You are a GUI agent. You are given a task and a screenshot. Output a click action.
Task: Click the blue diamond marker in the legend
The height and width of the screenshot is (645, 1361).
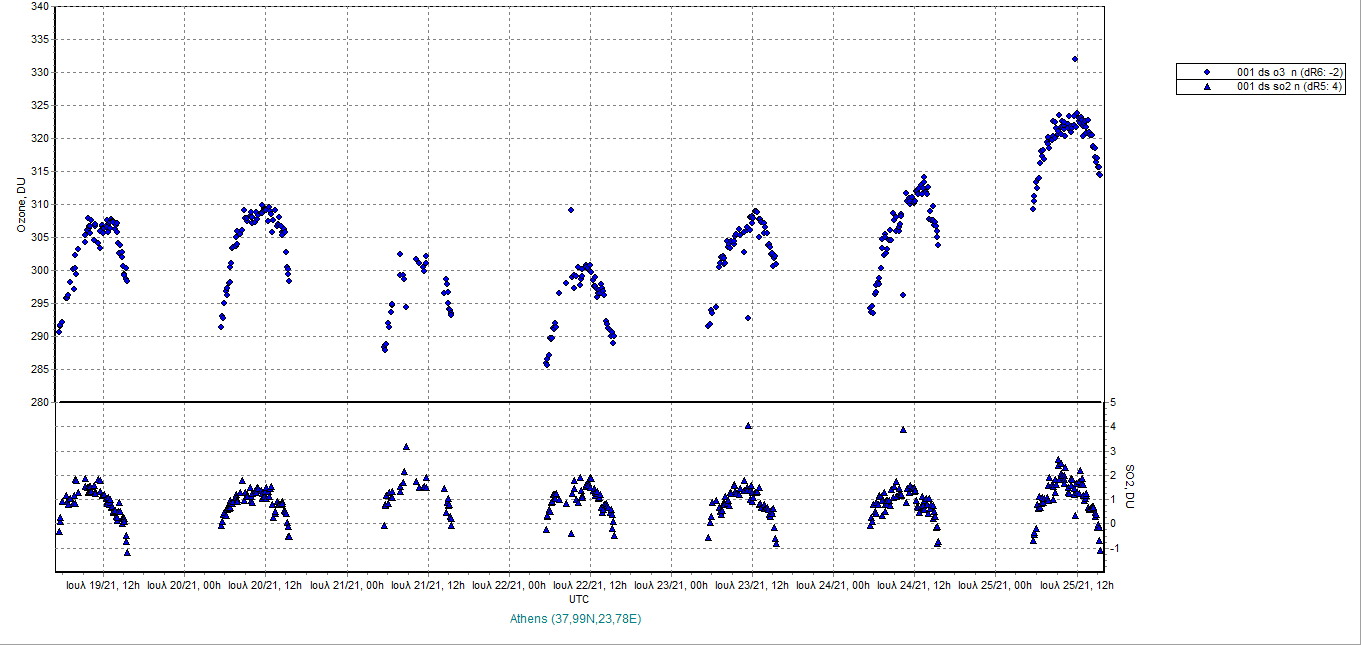1207,72
